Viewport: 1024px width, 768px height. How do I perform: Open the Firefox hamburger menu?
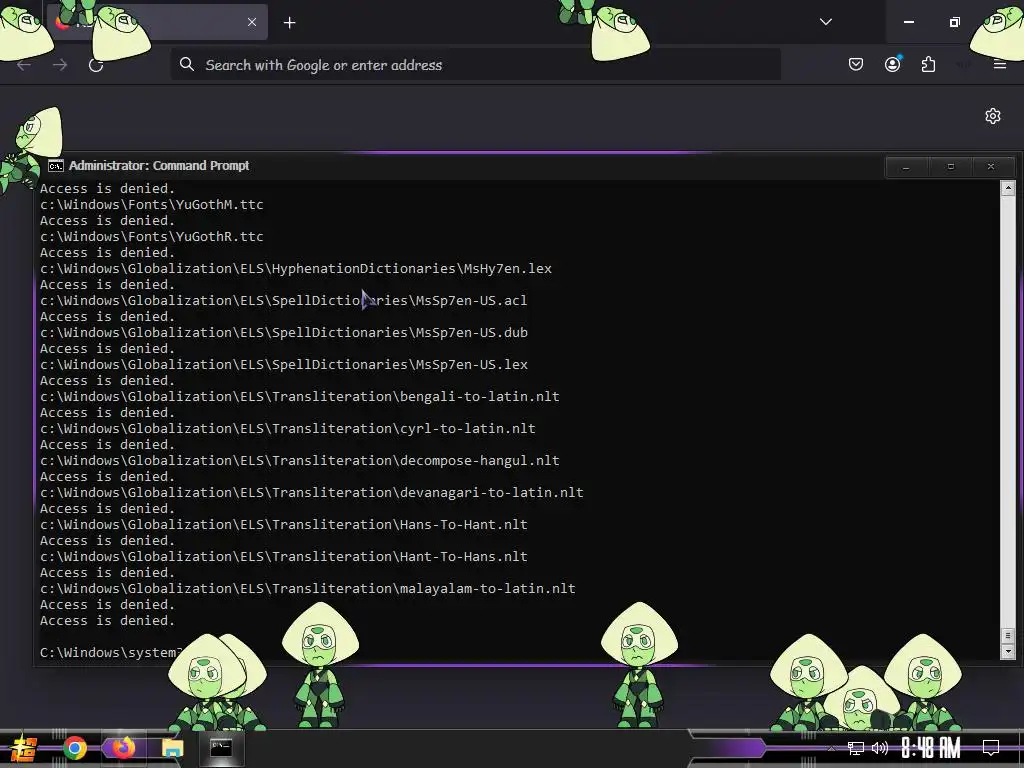coord(999,64)
